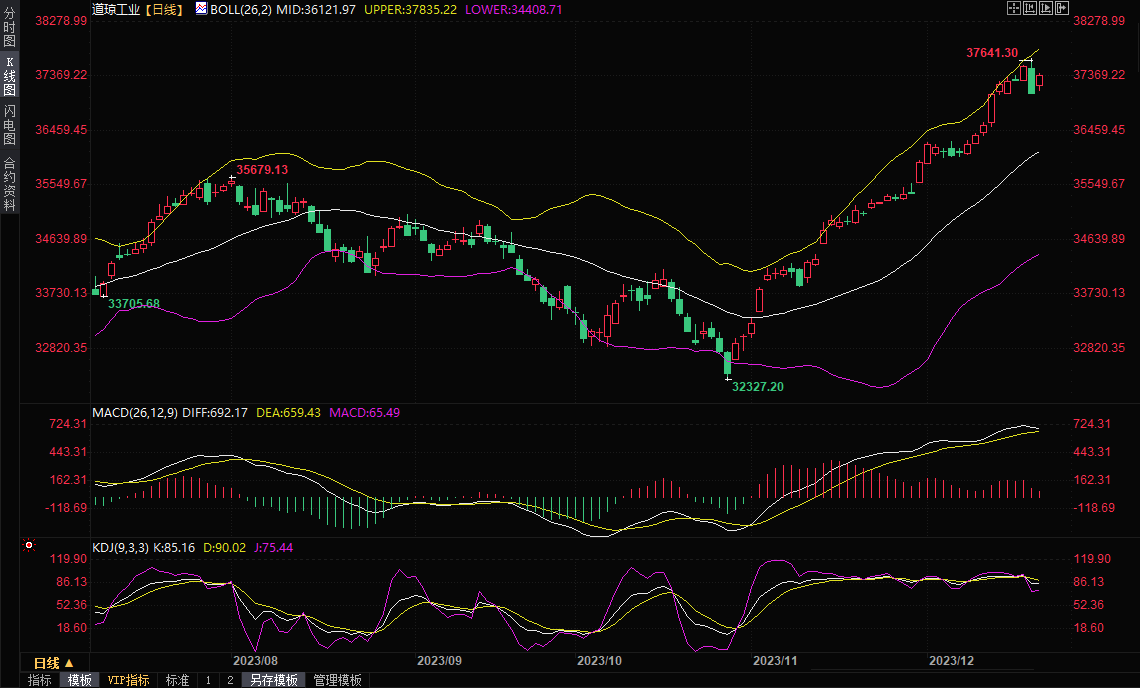Switch to template number 2
Viewport: 1140px width, 688px height.
pyautogui.click(x=230, y=680)
